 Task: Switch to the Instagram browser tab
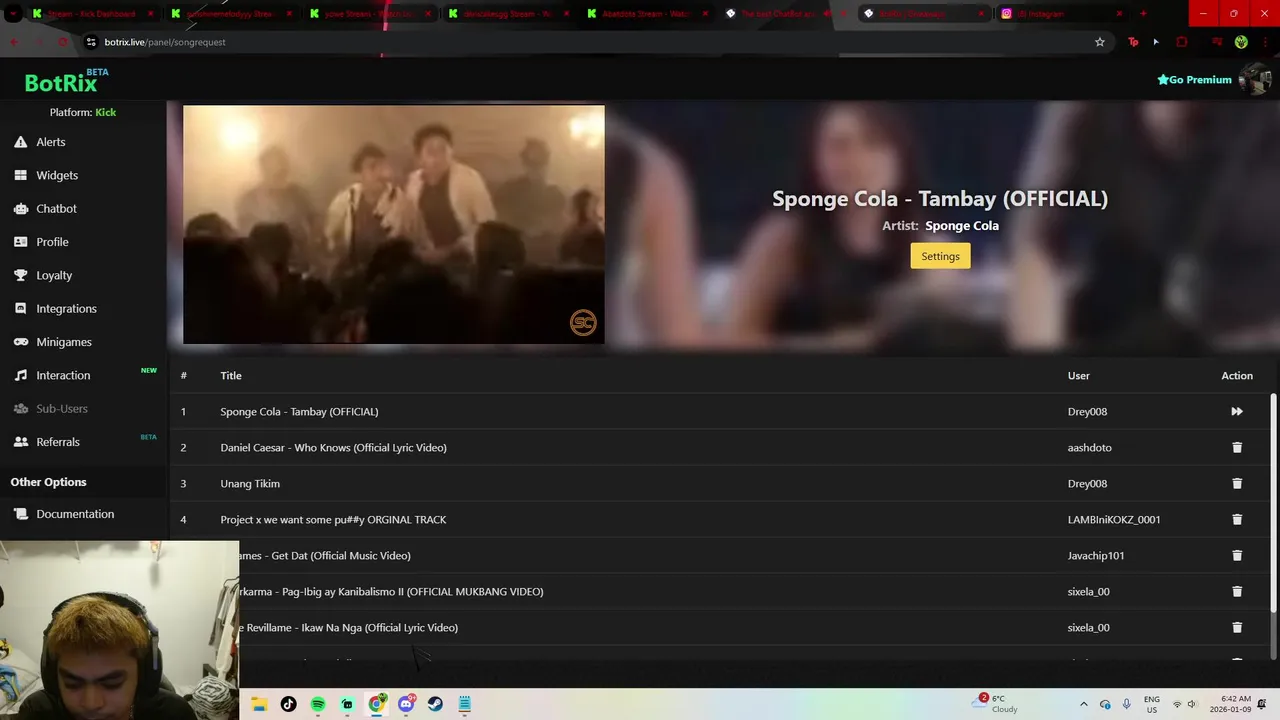[x=1060, y=13]
